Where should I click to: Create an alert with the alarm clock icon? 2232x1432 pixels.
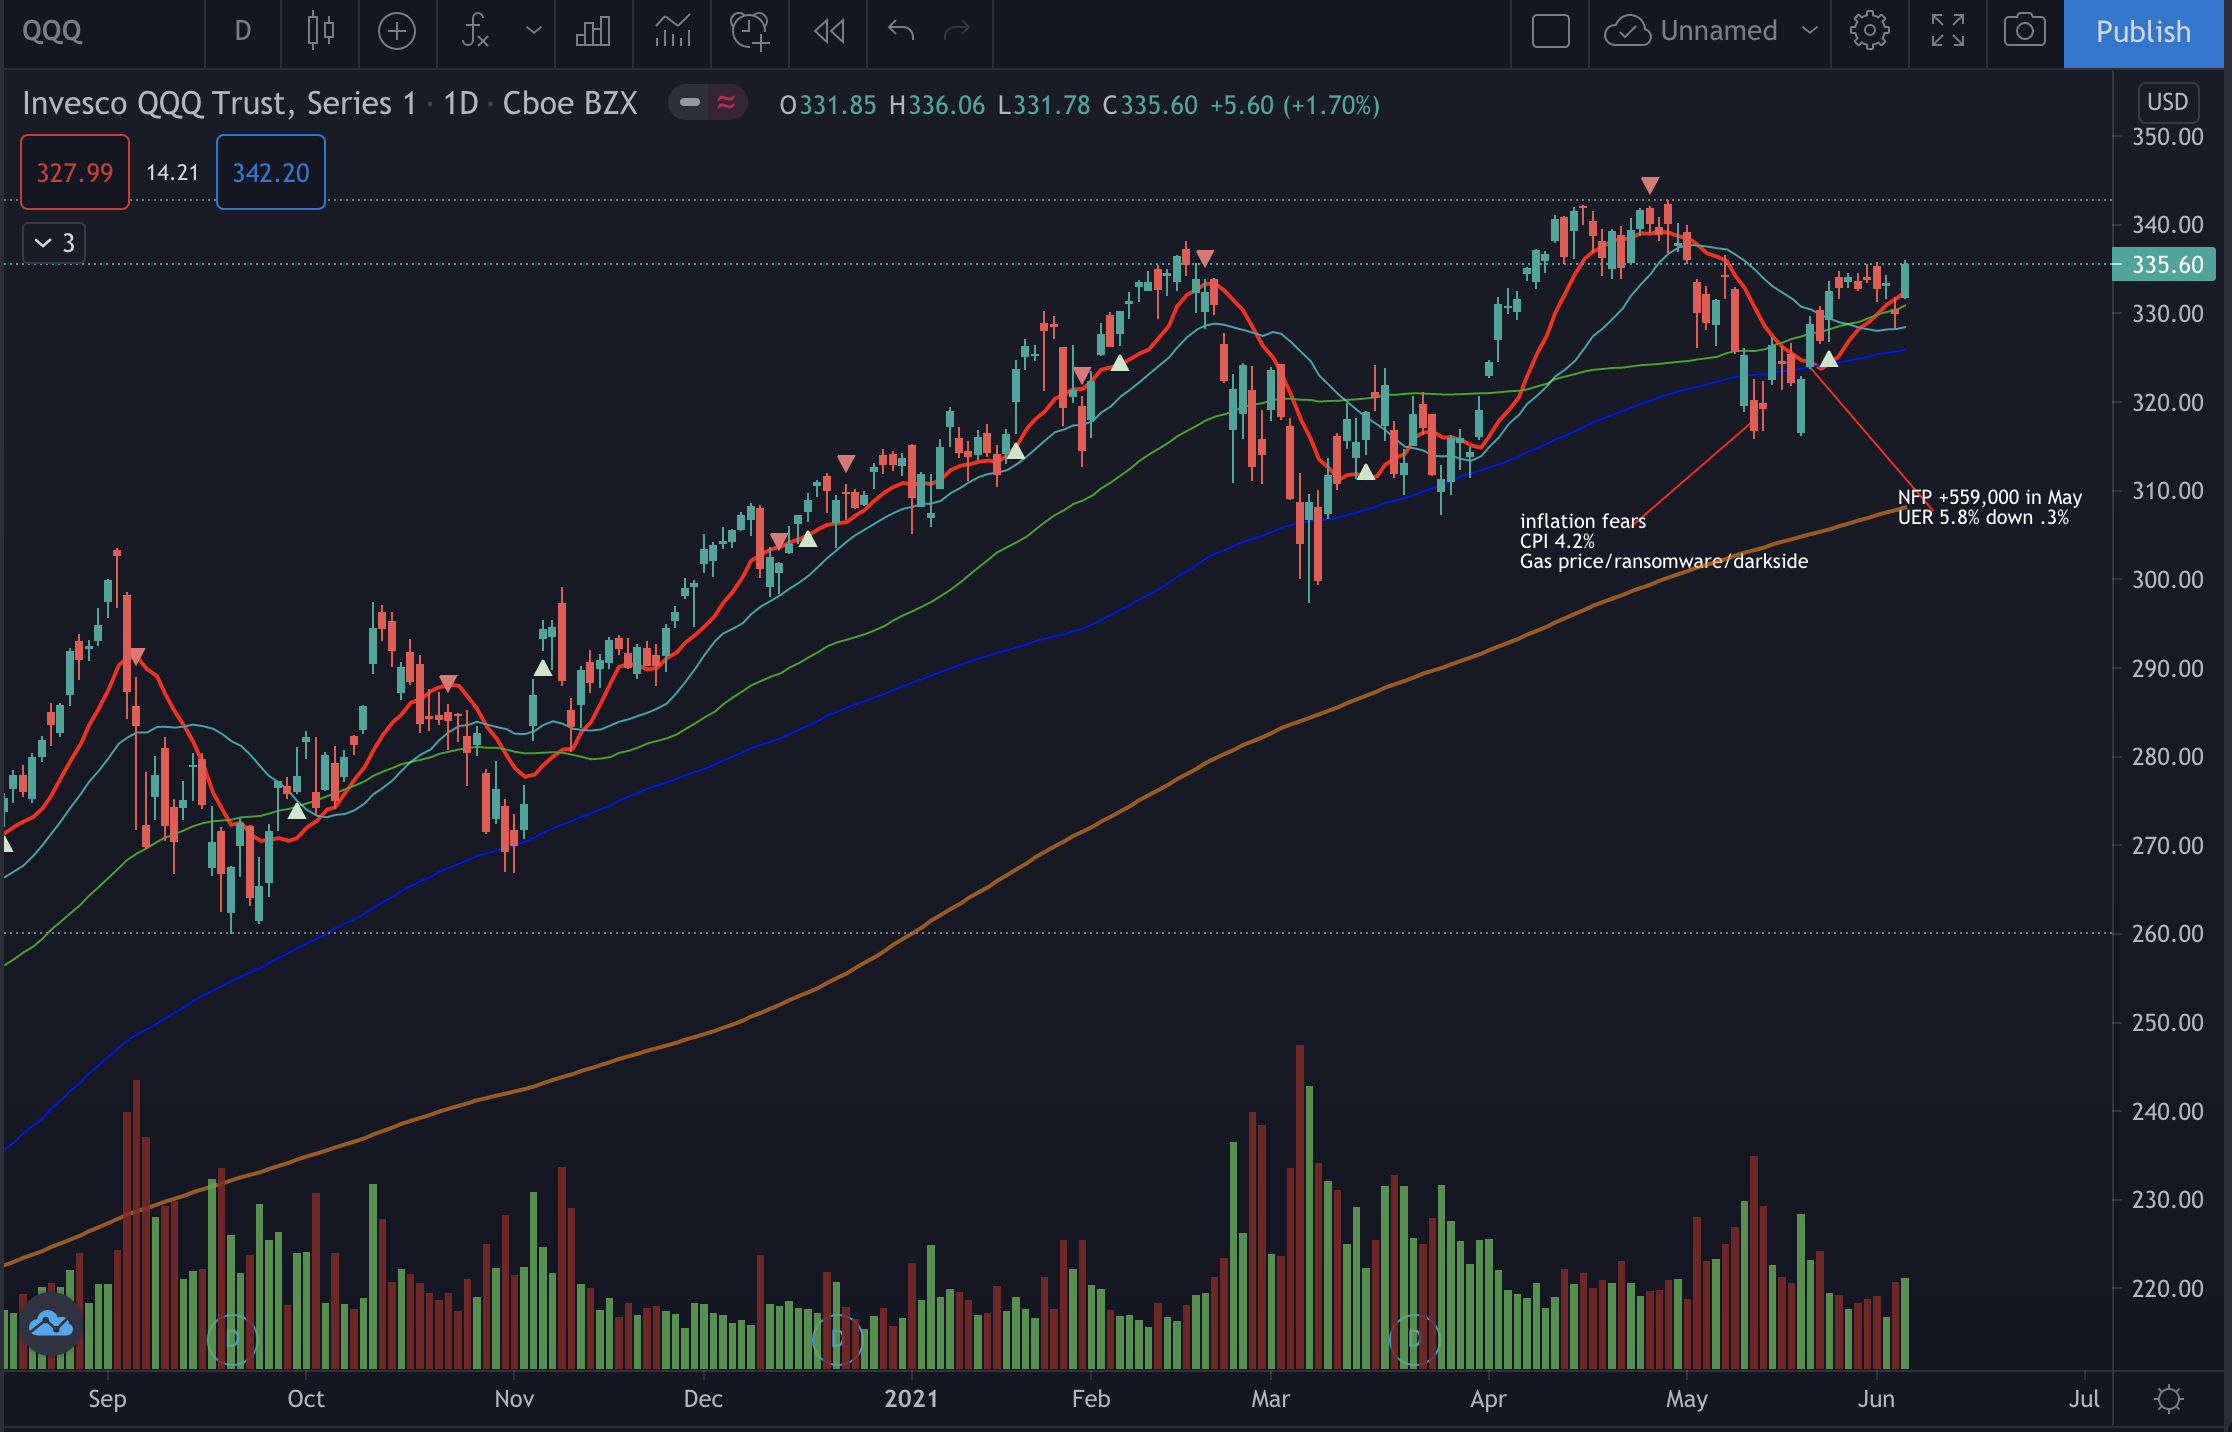coord(750,31)
